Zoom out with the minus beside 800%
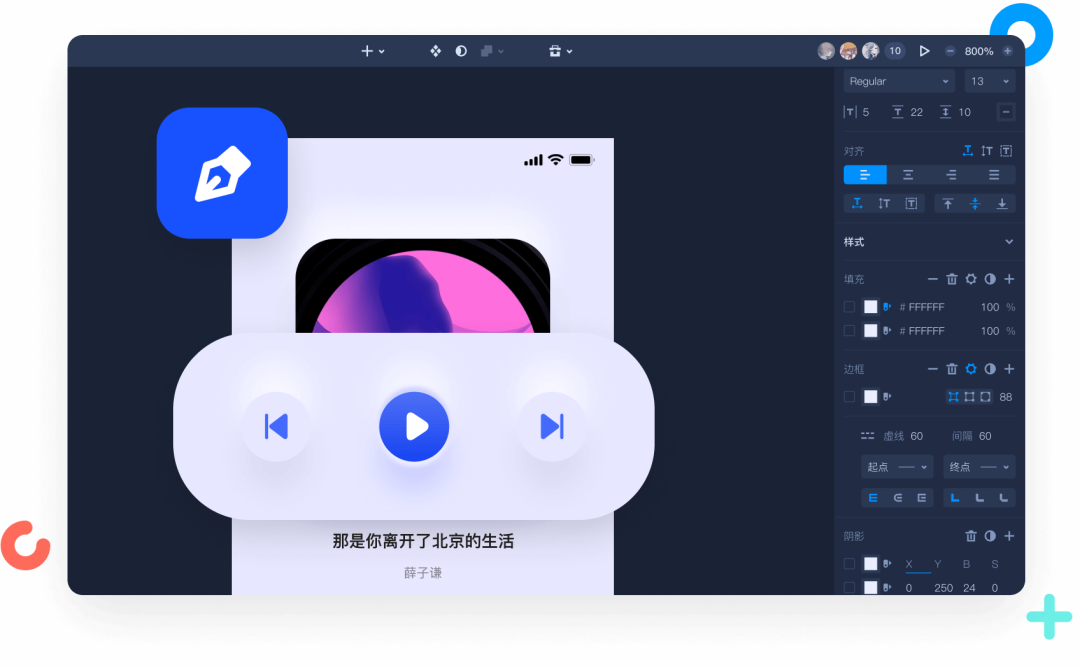The height and width of the screenshot is (667, 1080). pos(951,51)
